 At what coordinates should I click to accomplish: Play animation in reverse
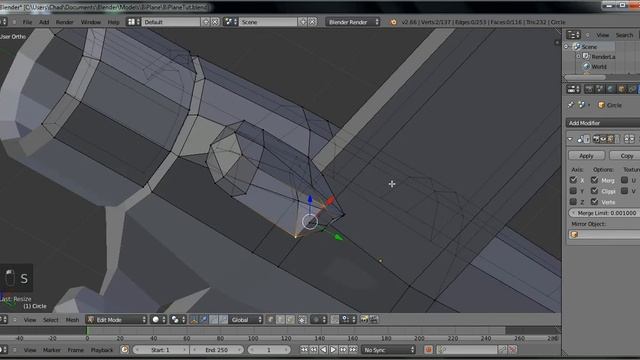[x=324, y=350]
